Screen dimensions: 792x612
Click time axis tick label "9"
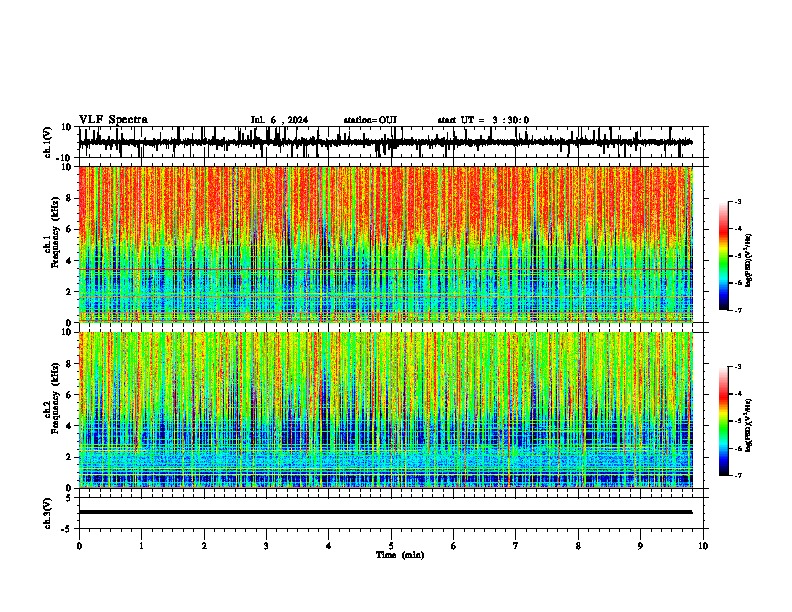point(640,546)
